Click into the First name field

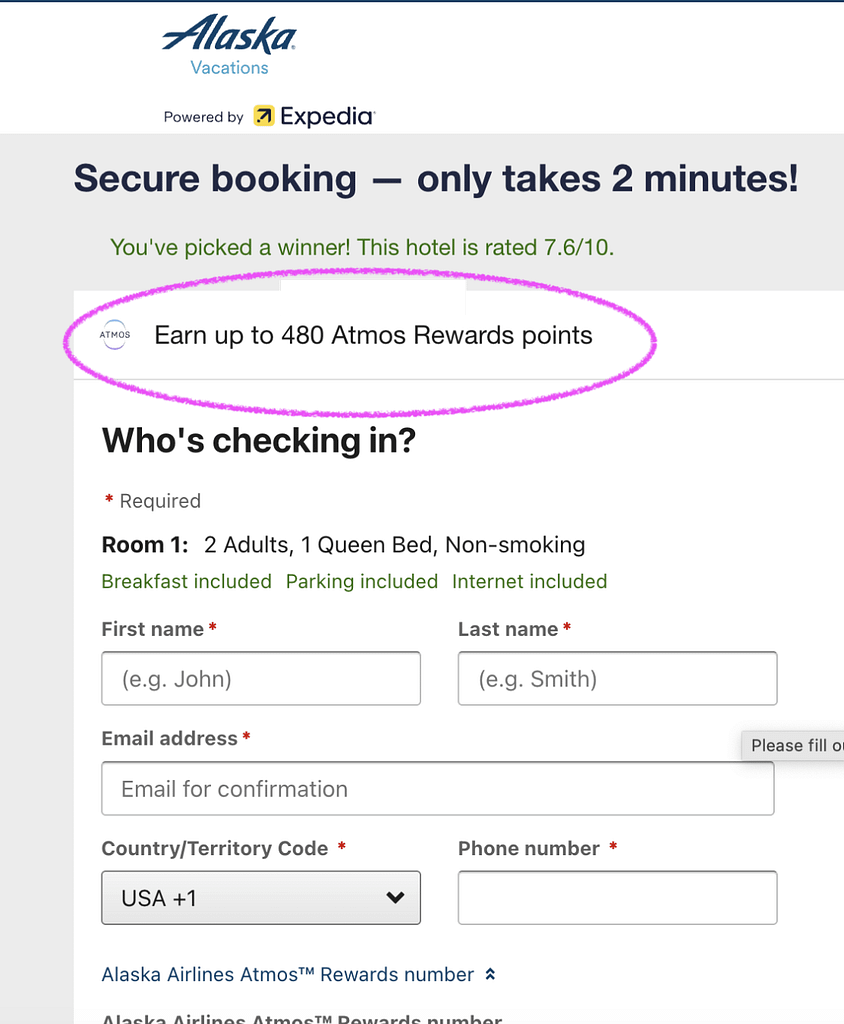click(260, 678)
